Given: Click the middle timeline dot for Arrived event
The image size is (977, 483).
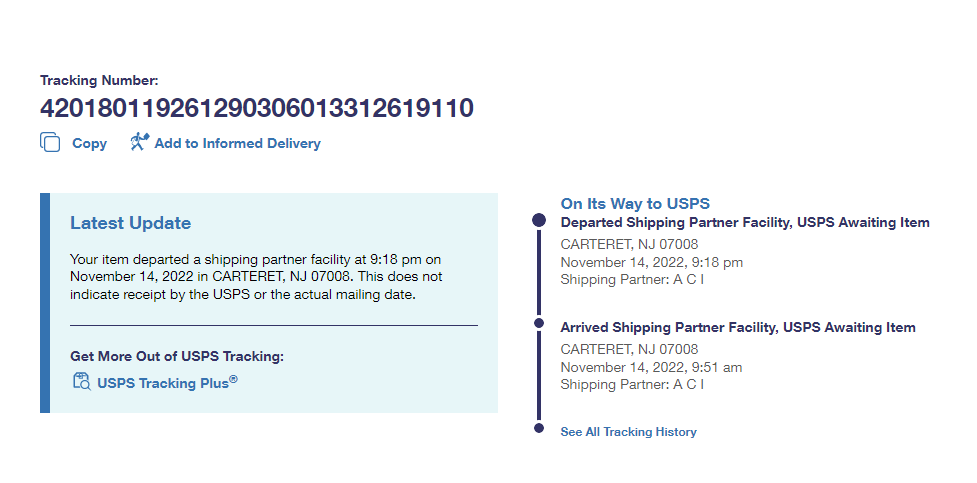Looking at the screenshot, I should point(539,324).
